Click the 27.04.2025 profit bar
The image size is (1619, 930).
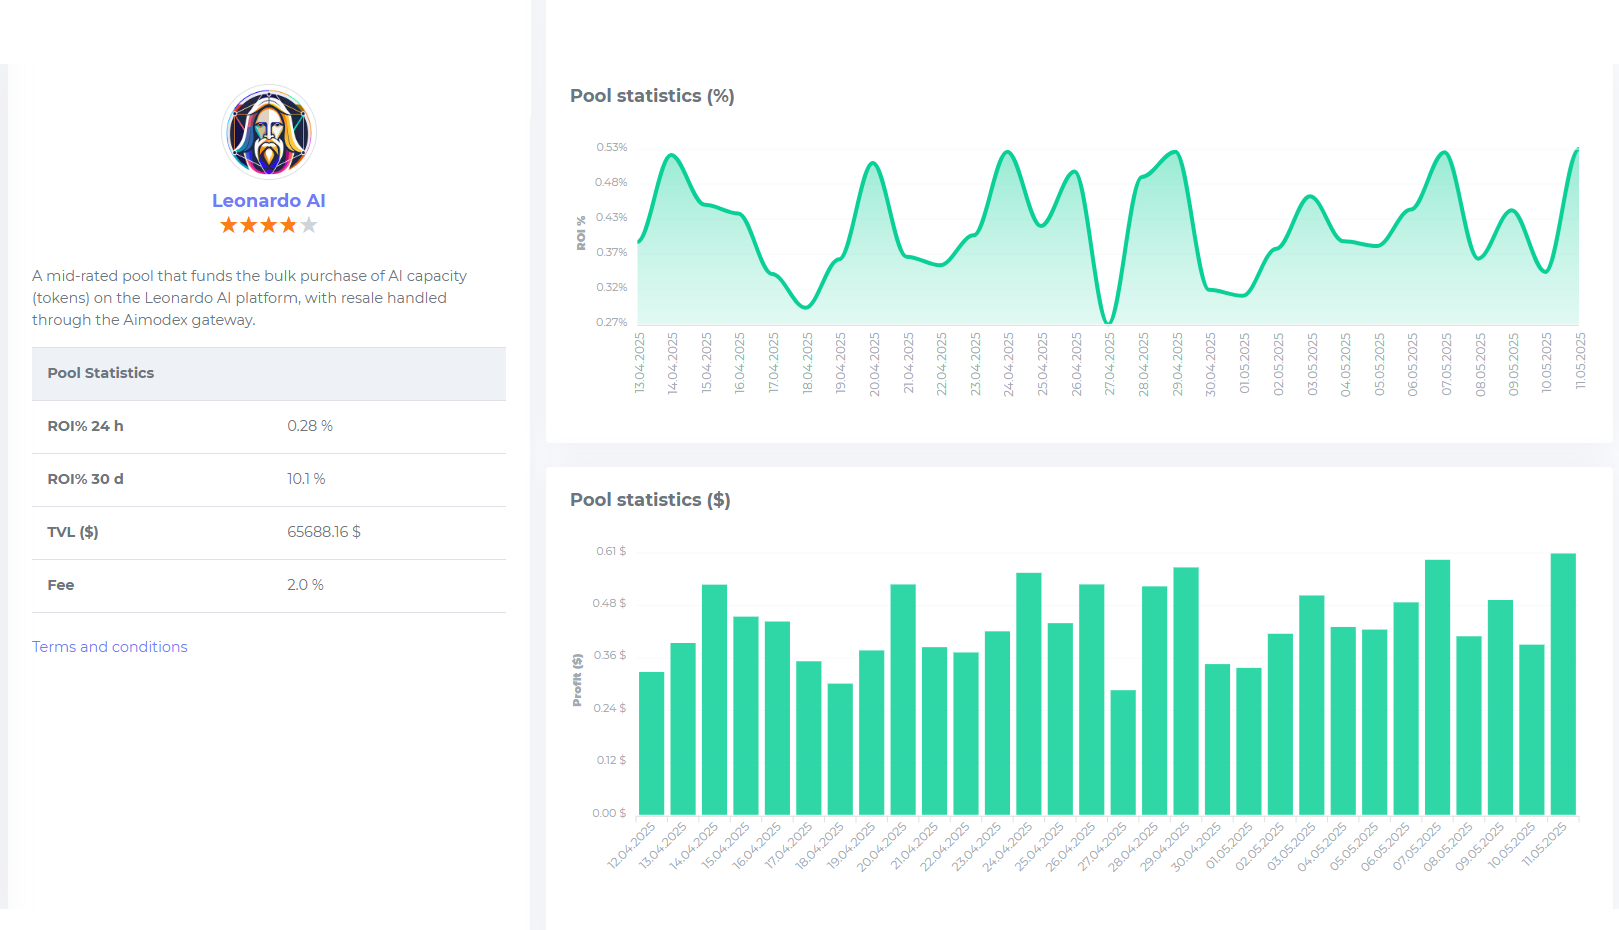tap(1123, 752)
